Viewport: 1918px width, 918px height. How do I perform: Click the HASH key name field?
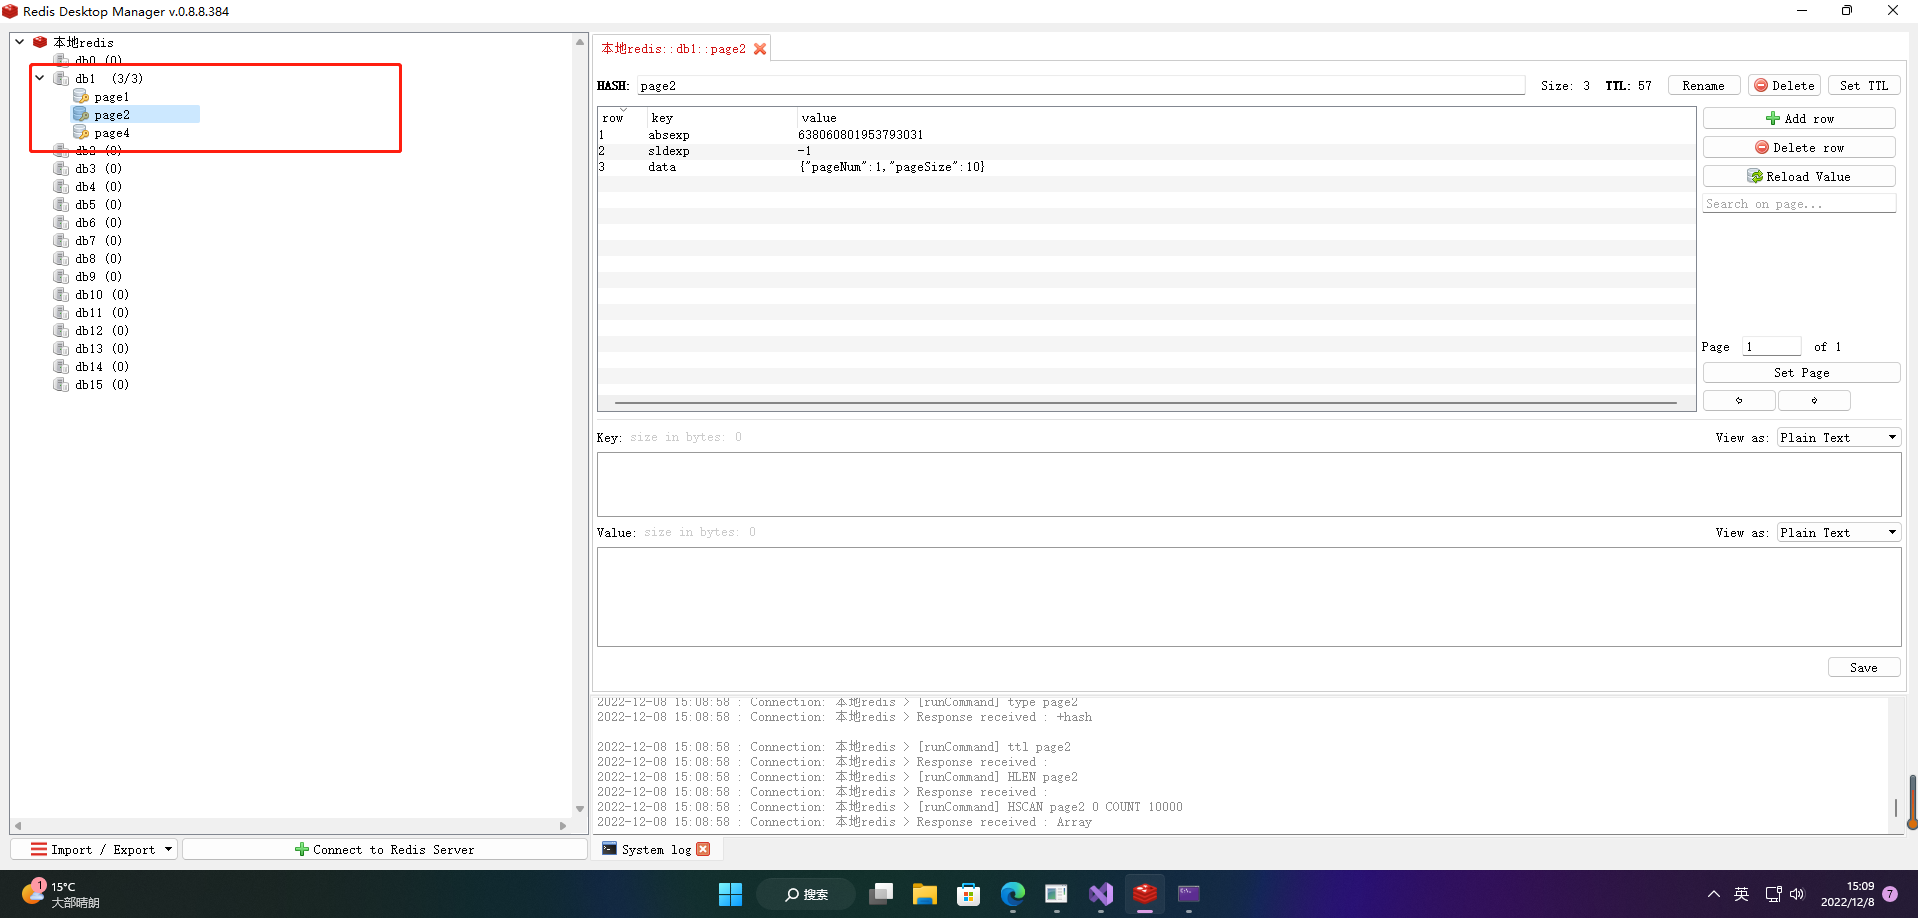tap(1081, 86)
